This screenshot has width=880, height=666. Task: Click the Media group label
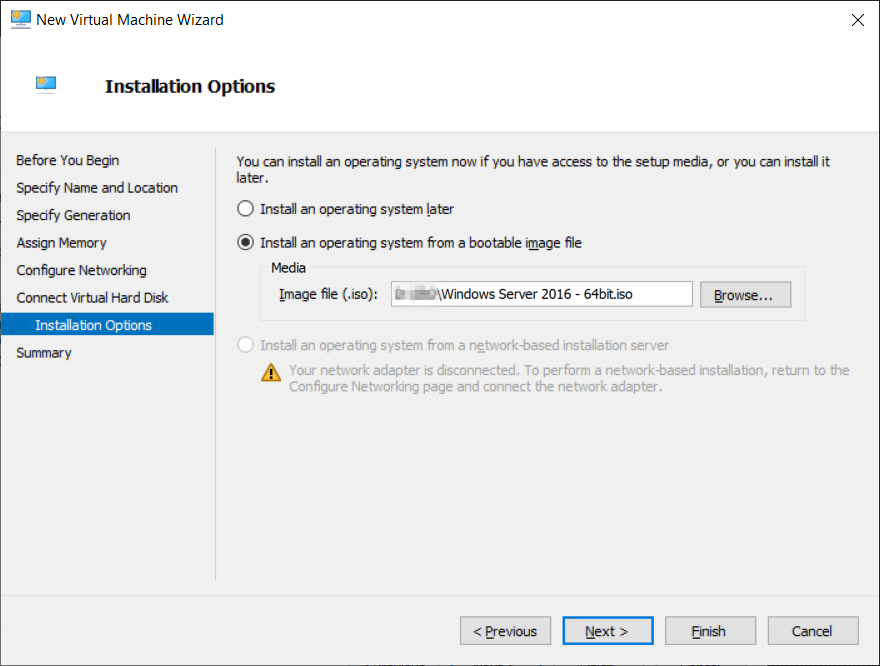coord(288,268)
